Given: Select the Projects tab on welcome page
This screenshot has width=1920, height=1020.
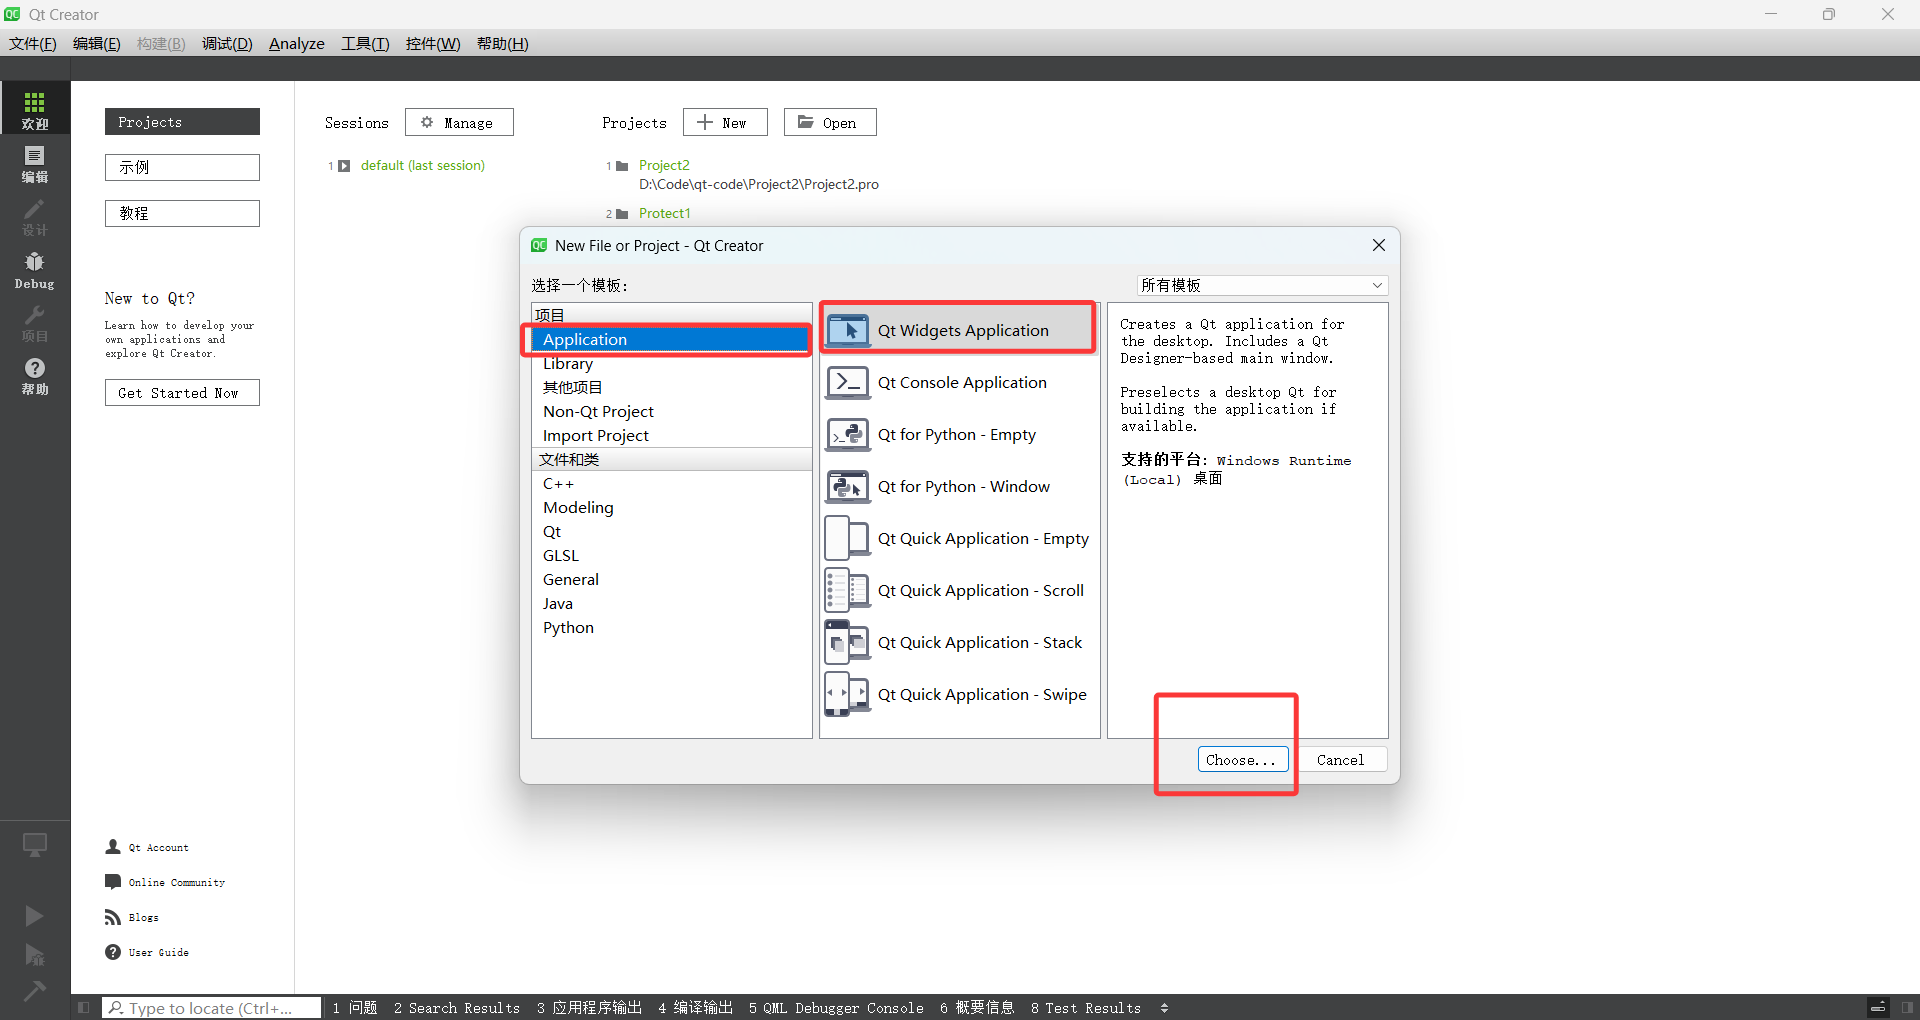Looking at the screenshot, I should click(182, 121).
